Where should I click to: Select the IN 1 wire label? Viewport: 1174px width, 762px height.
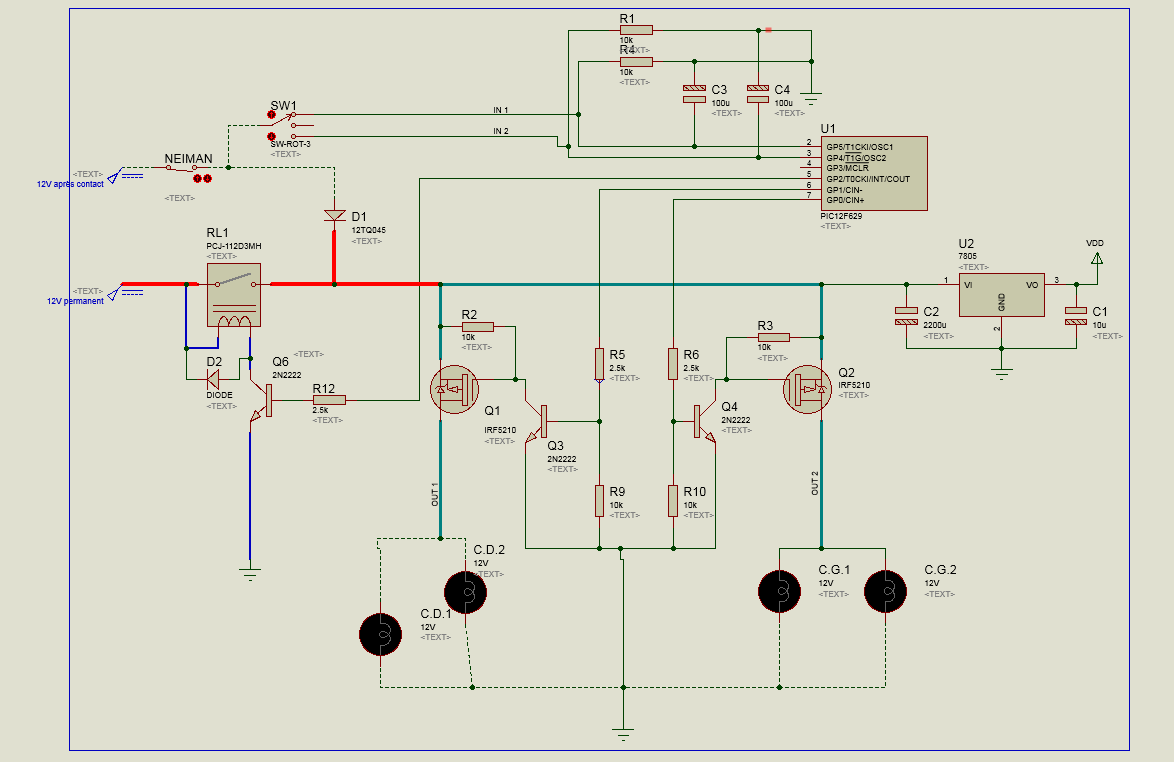click(x=501, y=110)
